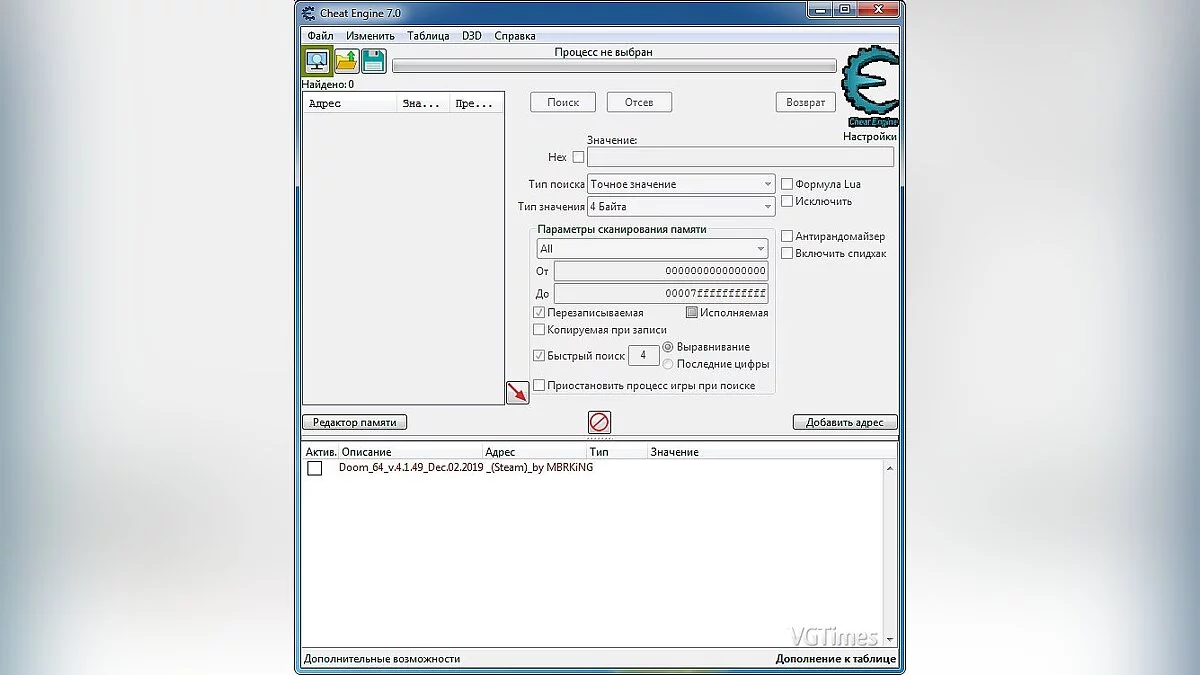The image size is (1200, 675).
Task: Click the Добавить адрес button
Action: click(845, 422)
